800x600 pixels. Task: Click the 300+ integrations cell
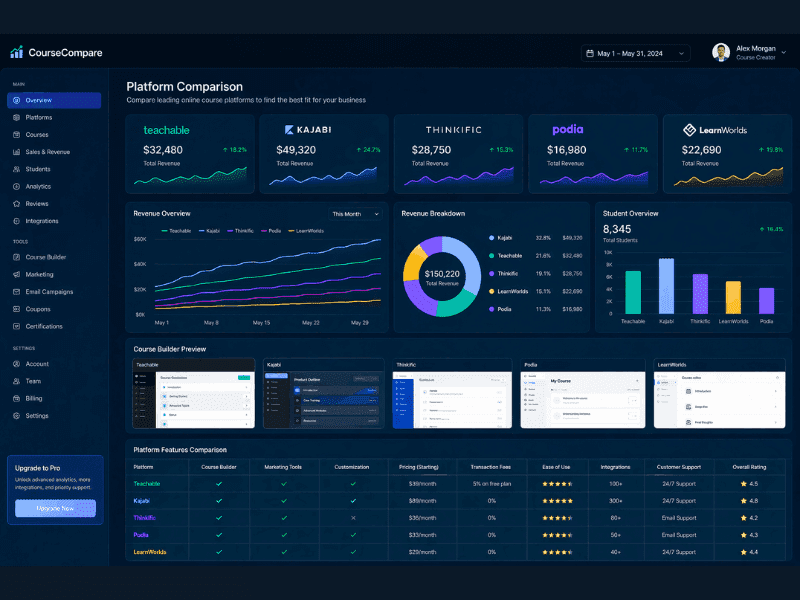coord(615,501)
